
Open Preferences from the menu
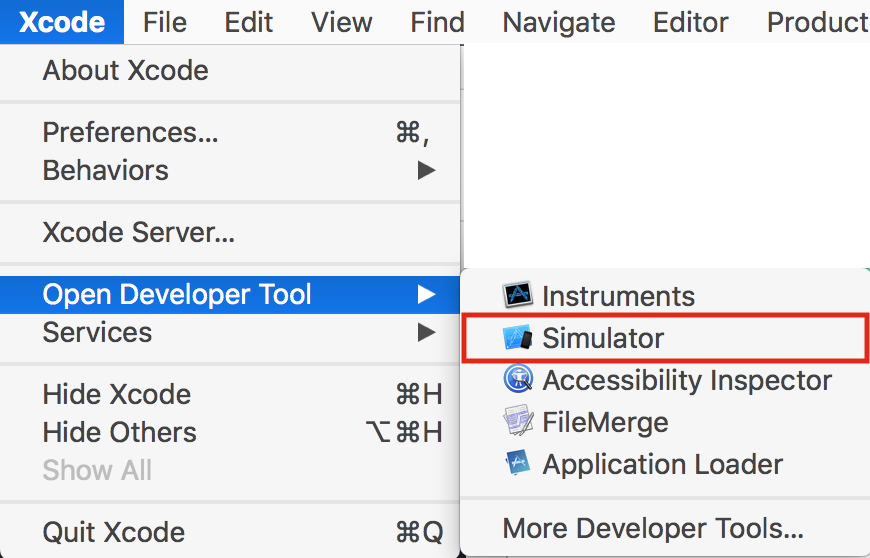(x=130, y=132)
